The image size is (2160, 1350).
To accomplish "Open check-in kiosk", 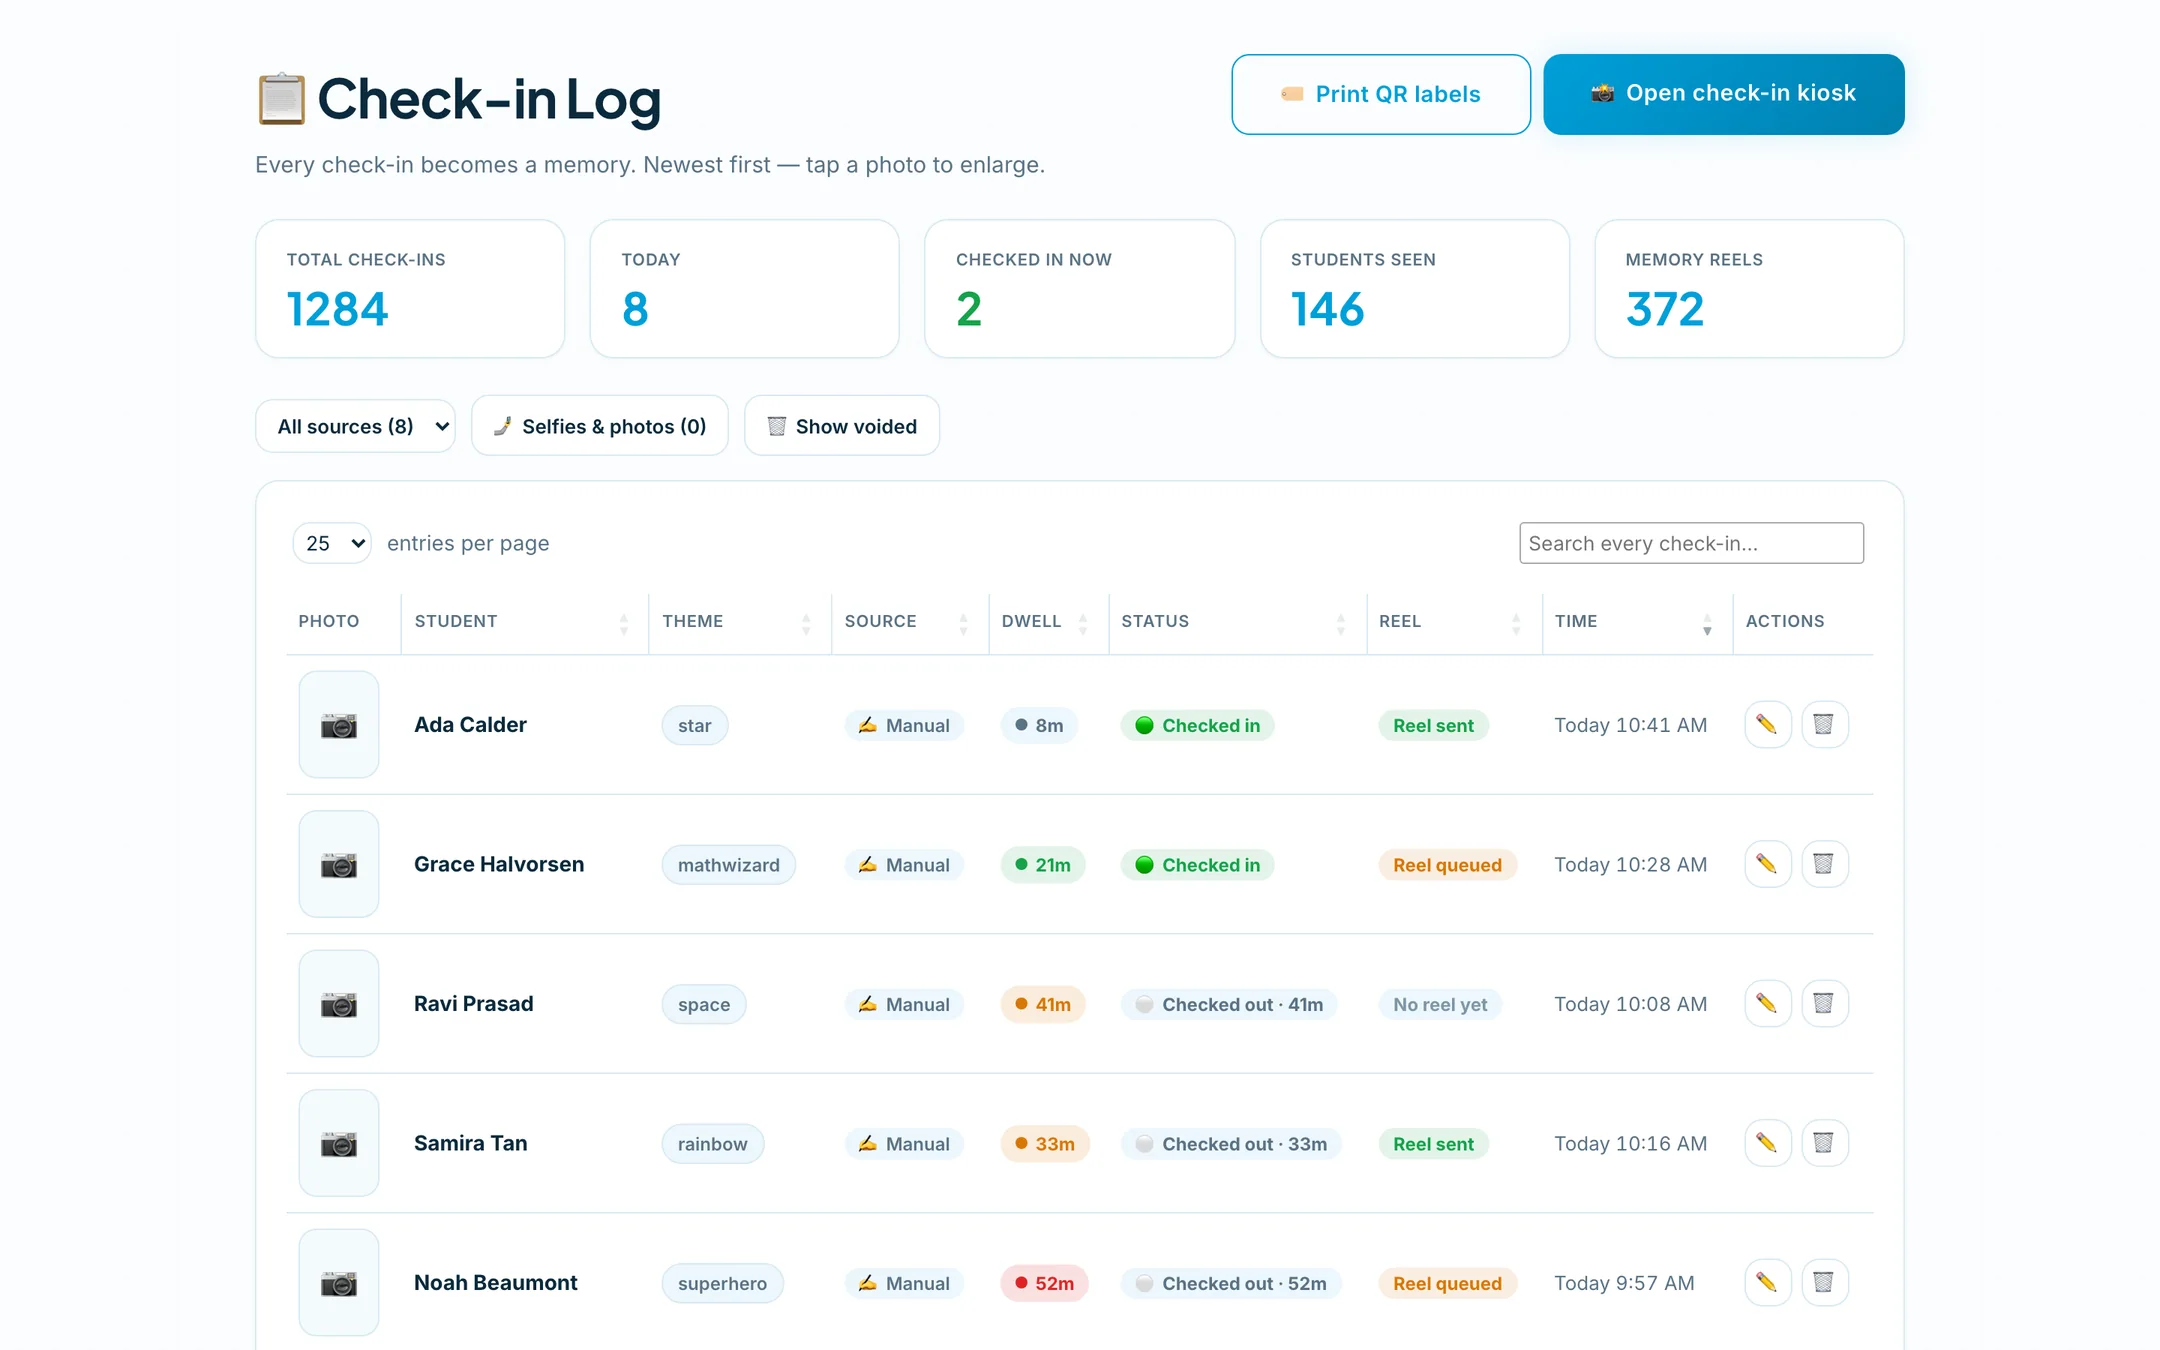I will click(1724, 94).
